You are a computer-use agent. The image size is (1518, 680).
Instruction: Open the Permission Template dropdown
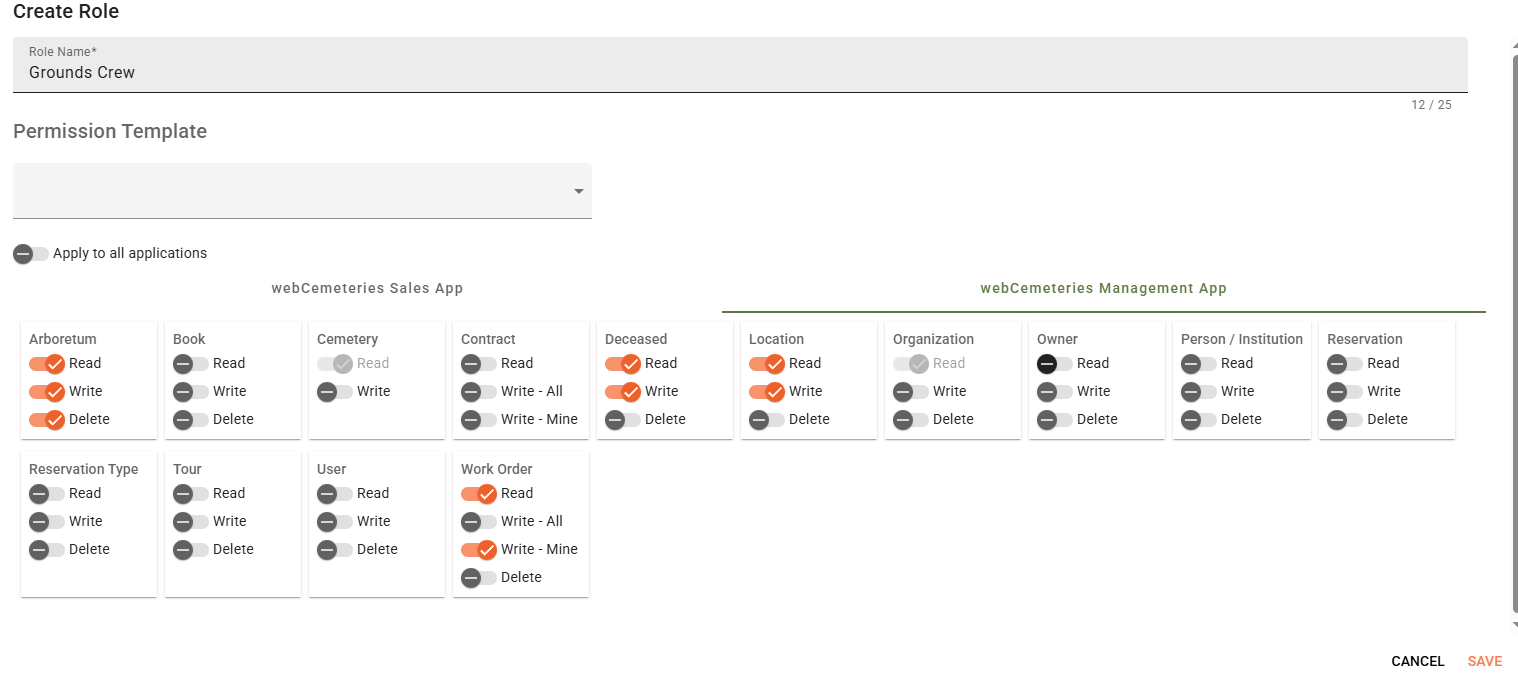(300, 191)
